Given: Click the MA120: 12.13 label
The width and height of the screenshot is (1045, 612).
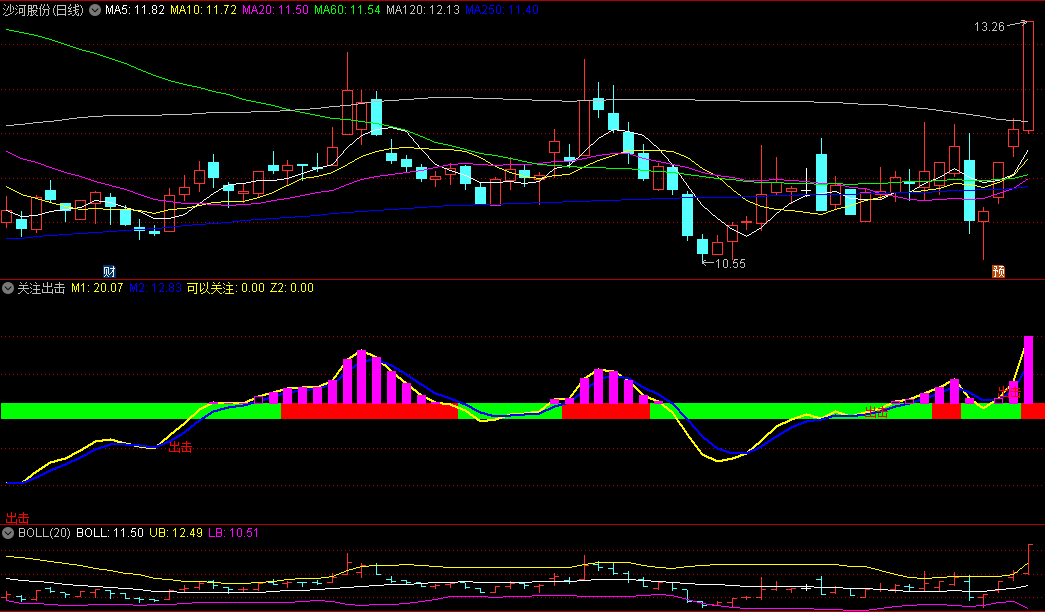Looking at the screenshot, I should 423,10.
